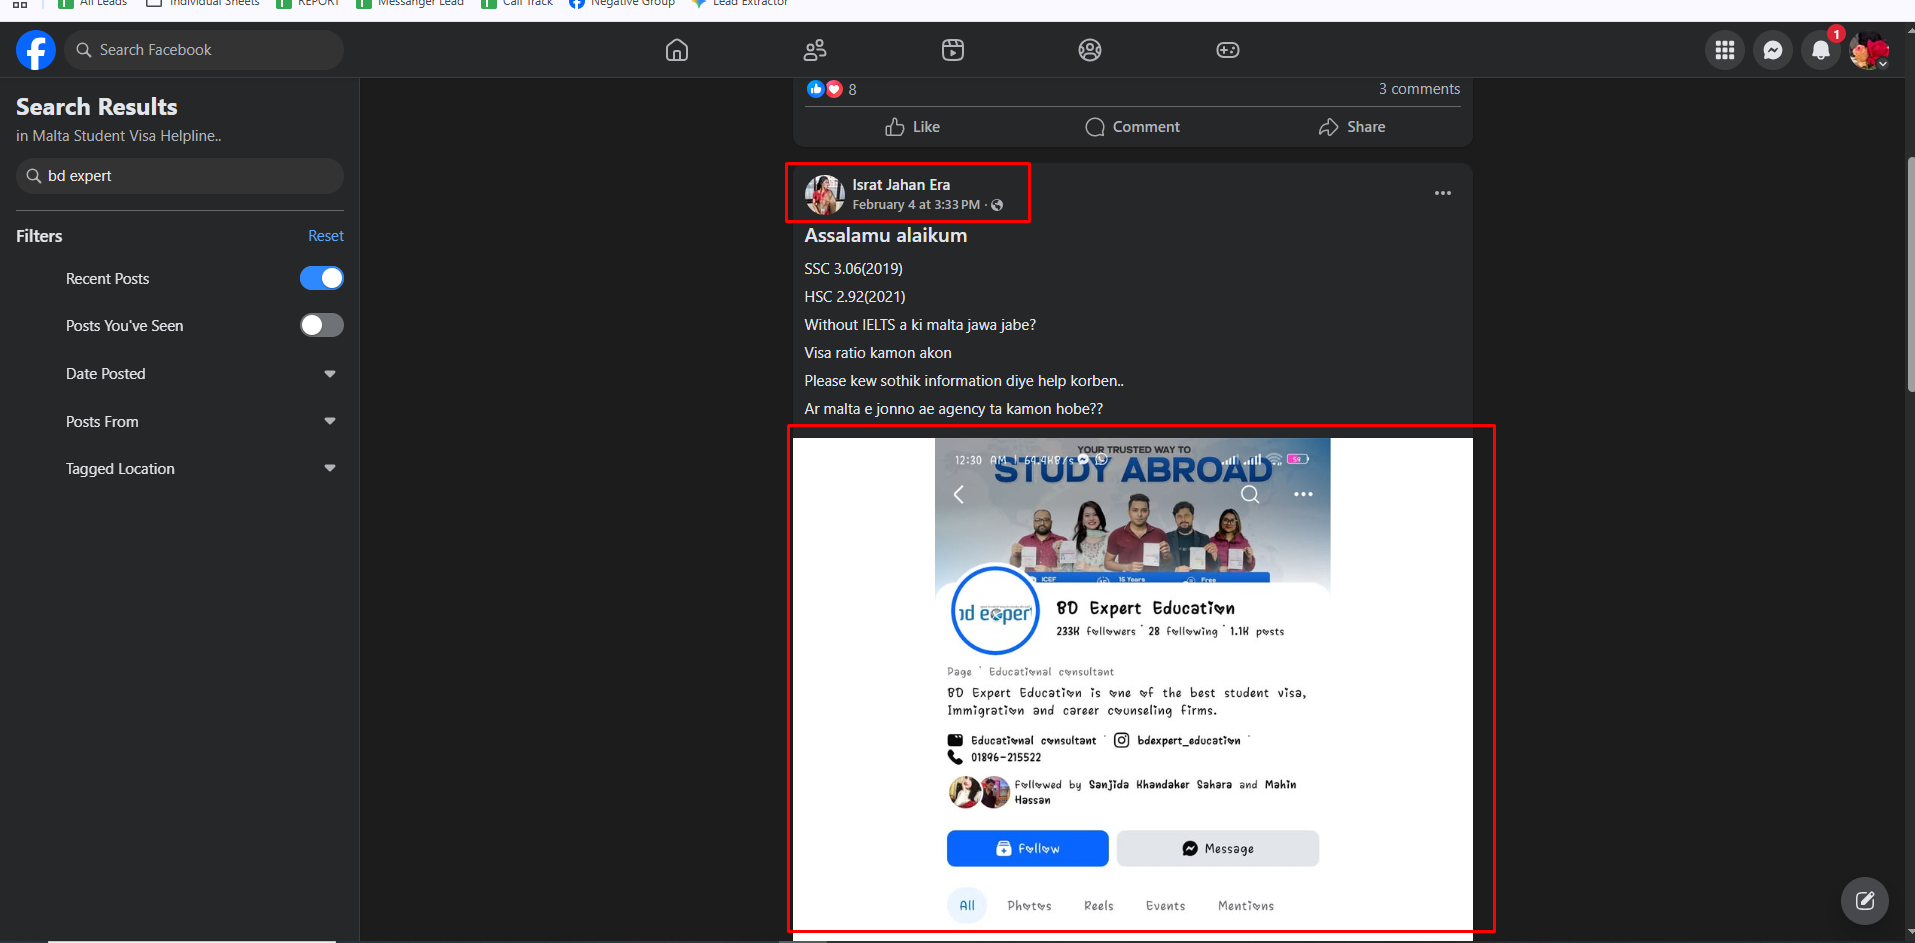Click the new message compose icon
Viewport: 1915px width, 943px height.
(1865, 901)
